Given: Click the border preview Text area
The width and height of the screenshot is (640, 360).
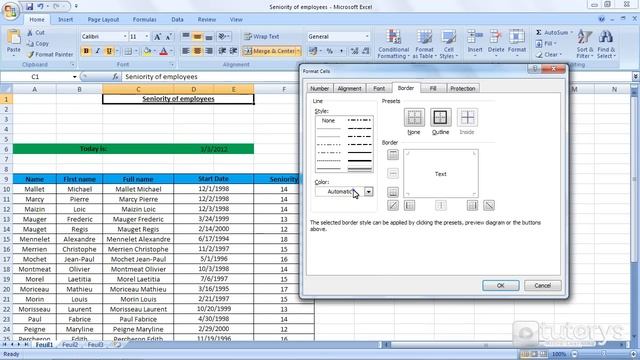Looking at the screenshot, I should [440, 174].
